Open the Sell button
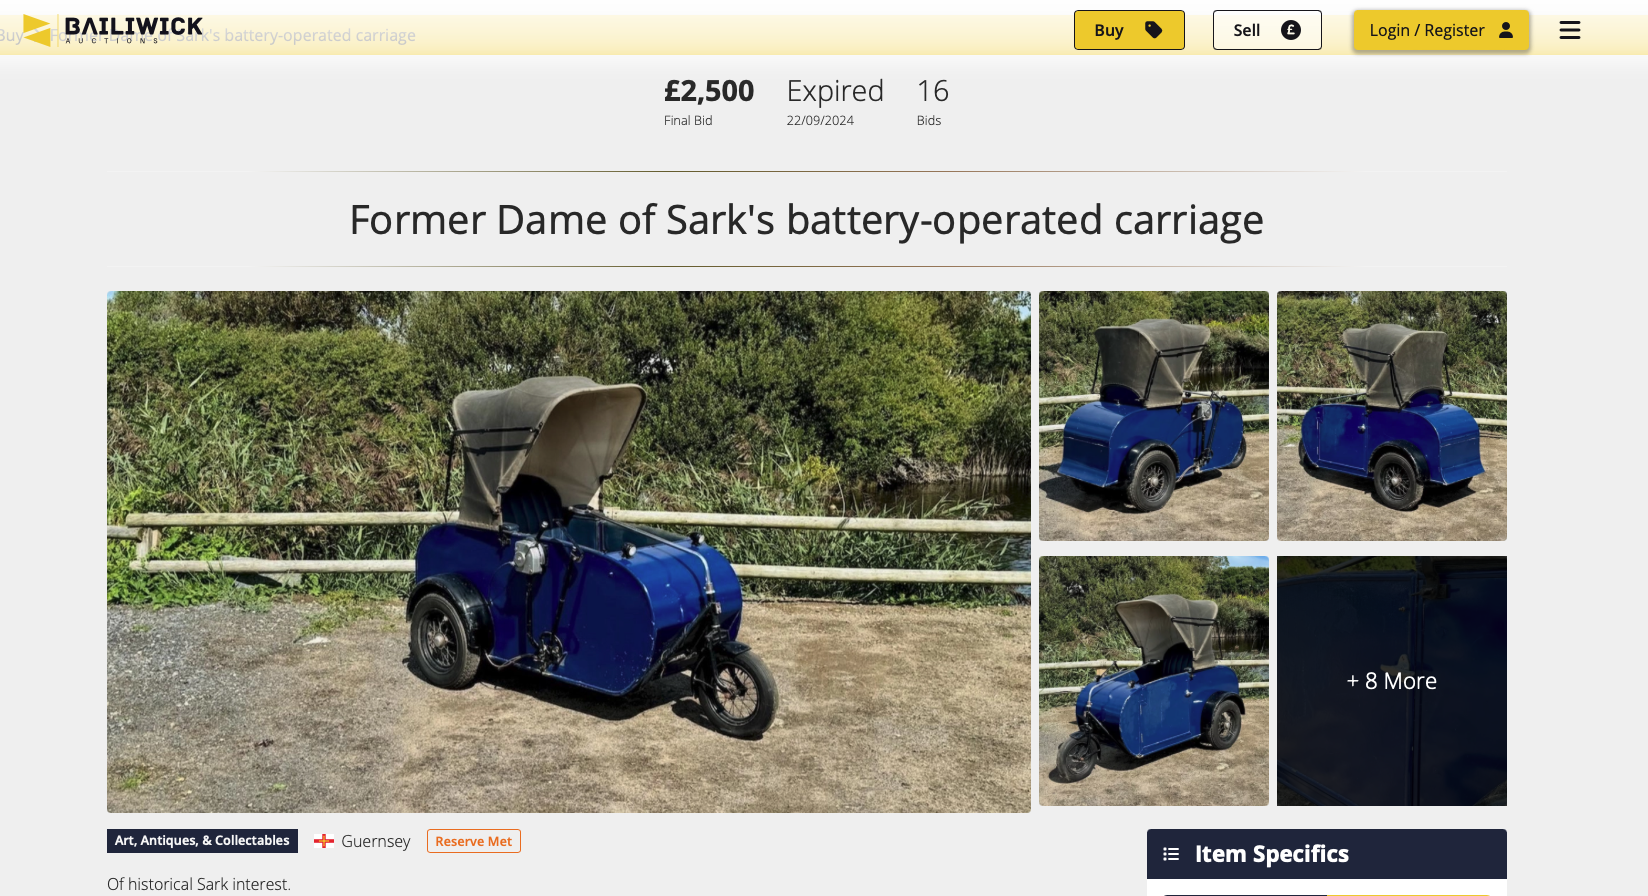The image size is (1648, 896). [x=1267, y=30]
